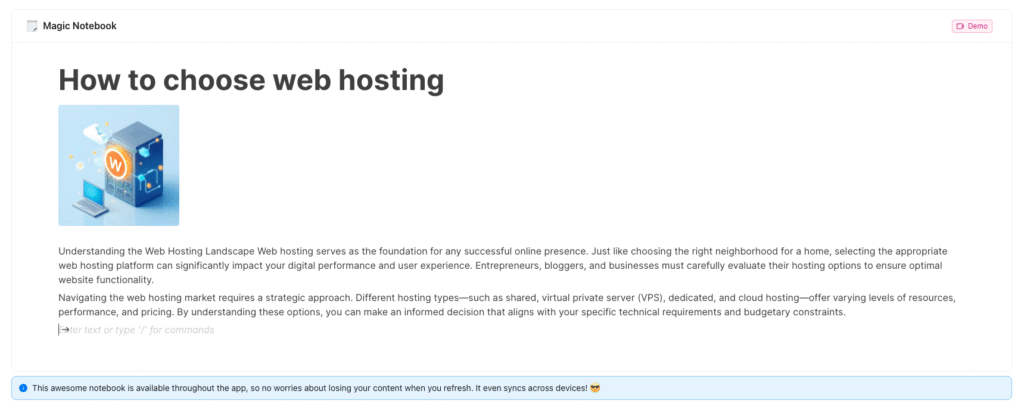Open the Demo button
The image size is (1024, 419).
(x=971, y=26)
